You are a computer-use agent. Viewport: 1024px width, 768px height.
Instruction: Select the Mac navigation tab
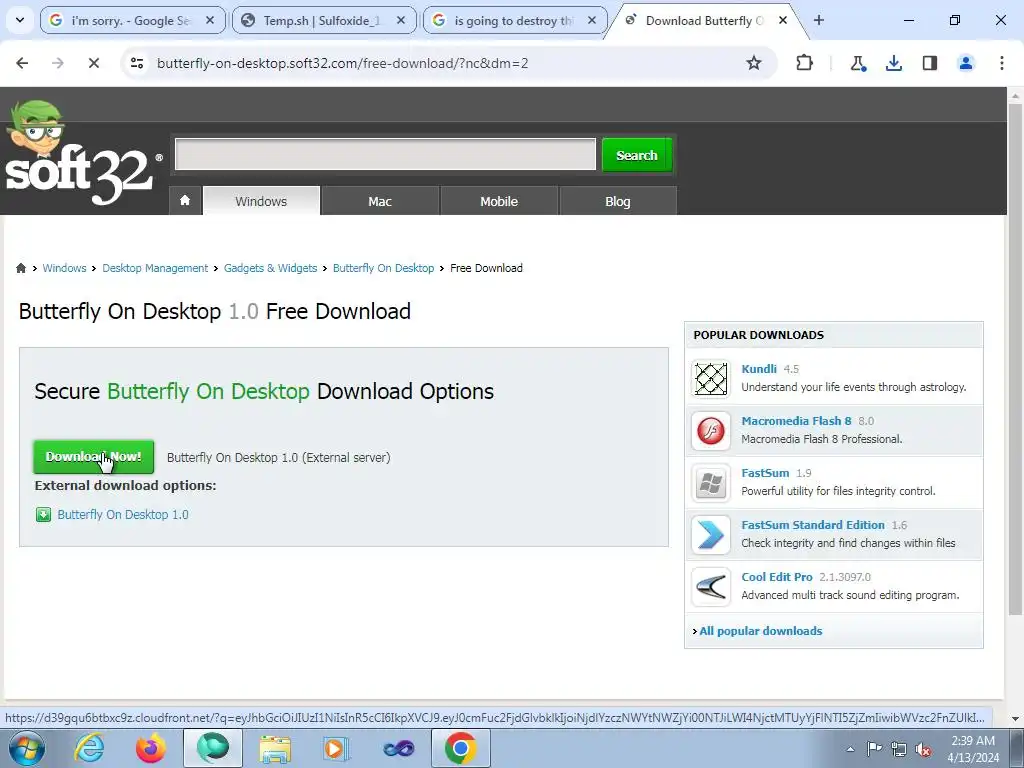[x=380, y=201]
